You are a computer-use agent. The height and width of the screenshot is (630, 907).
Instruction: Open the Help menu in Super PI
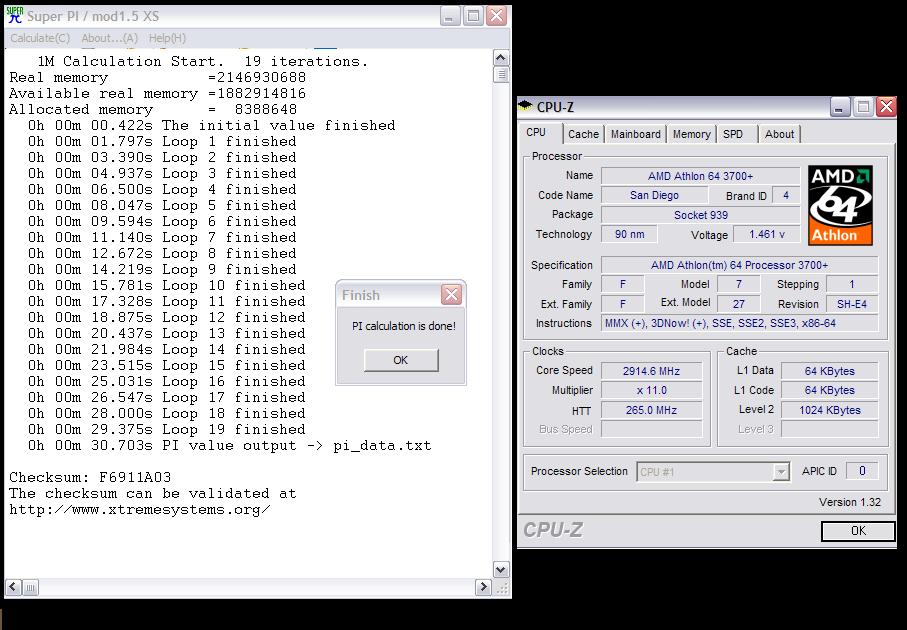click(x=167, y=38)
